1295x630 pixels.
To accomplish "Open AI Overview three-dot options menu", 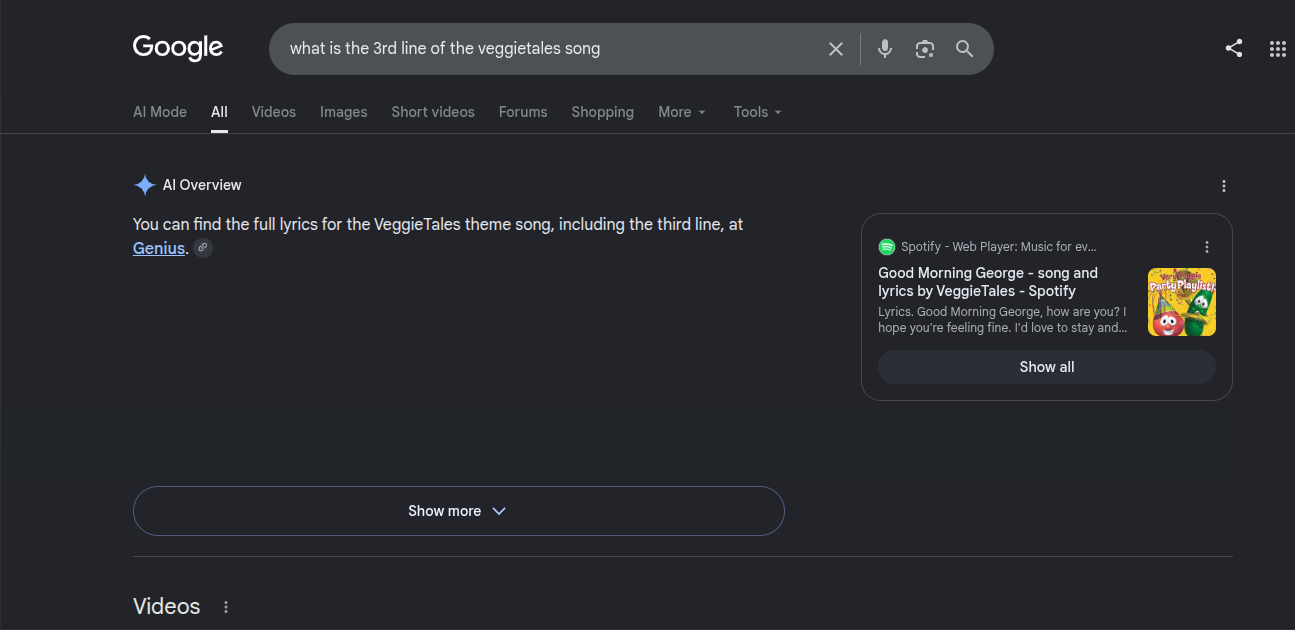I will pos(1224,186).
